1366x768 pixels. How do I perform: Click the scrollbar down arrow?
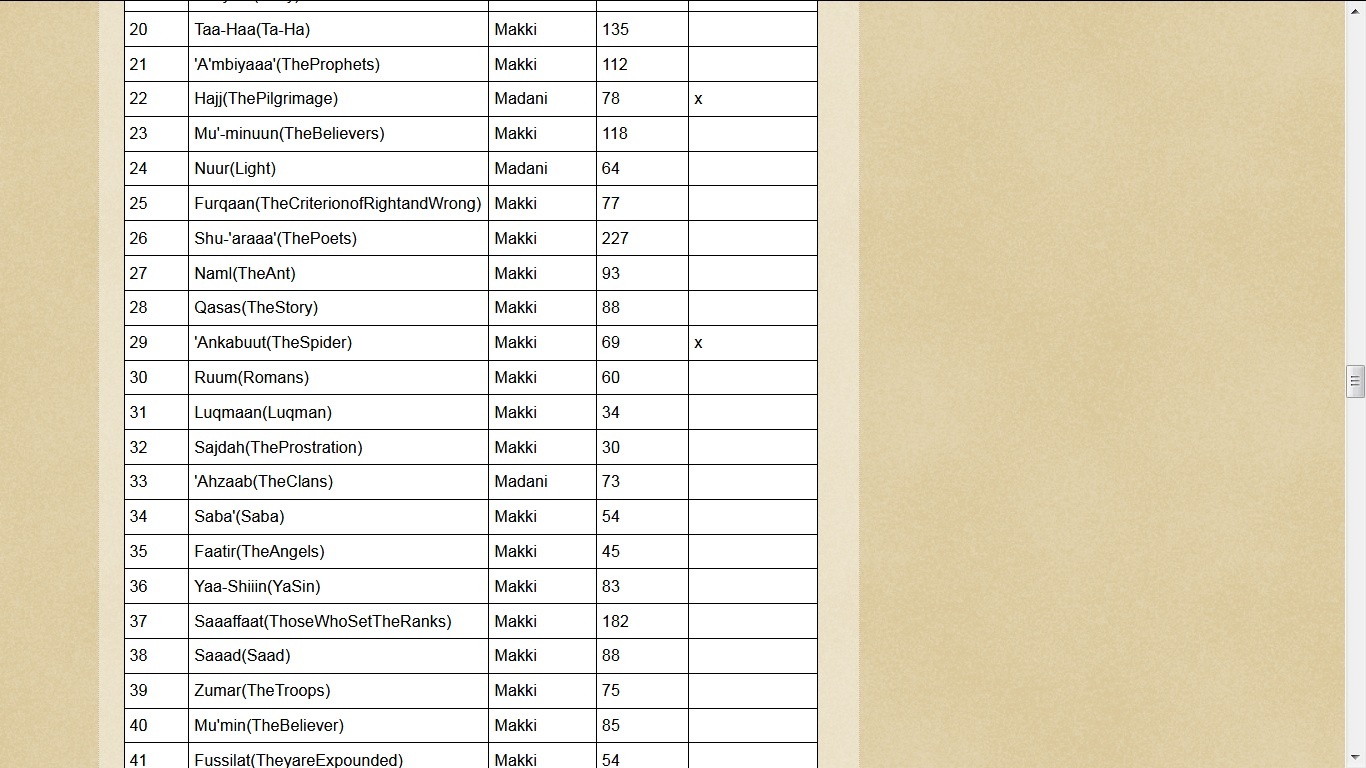coord(1356,759)
